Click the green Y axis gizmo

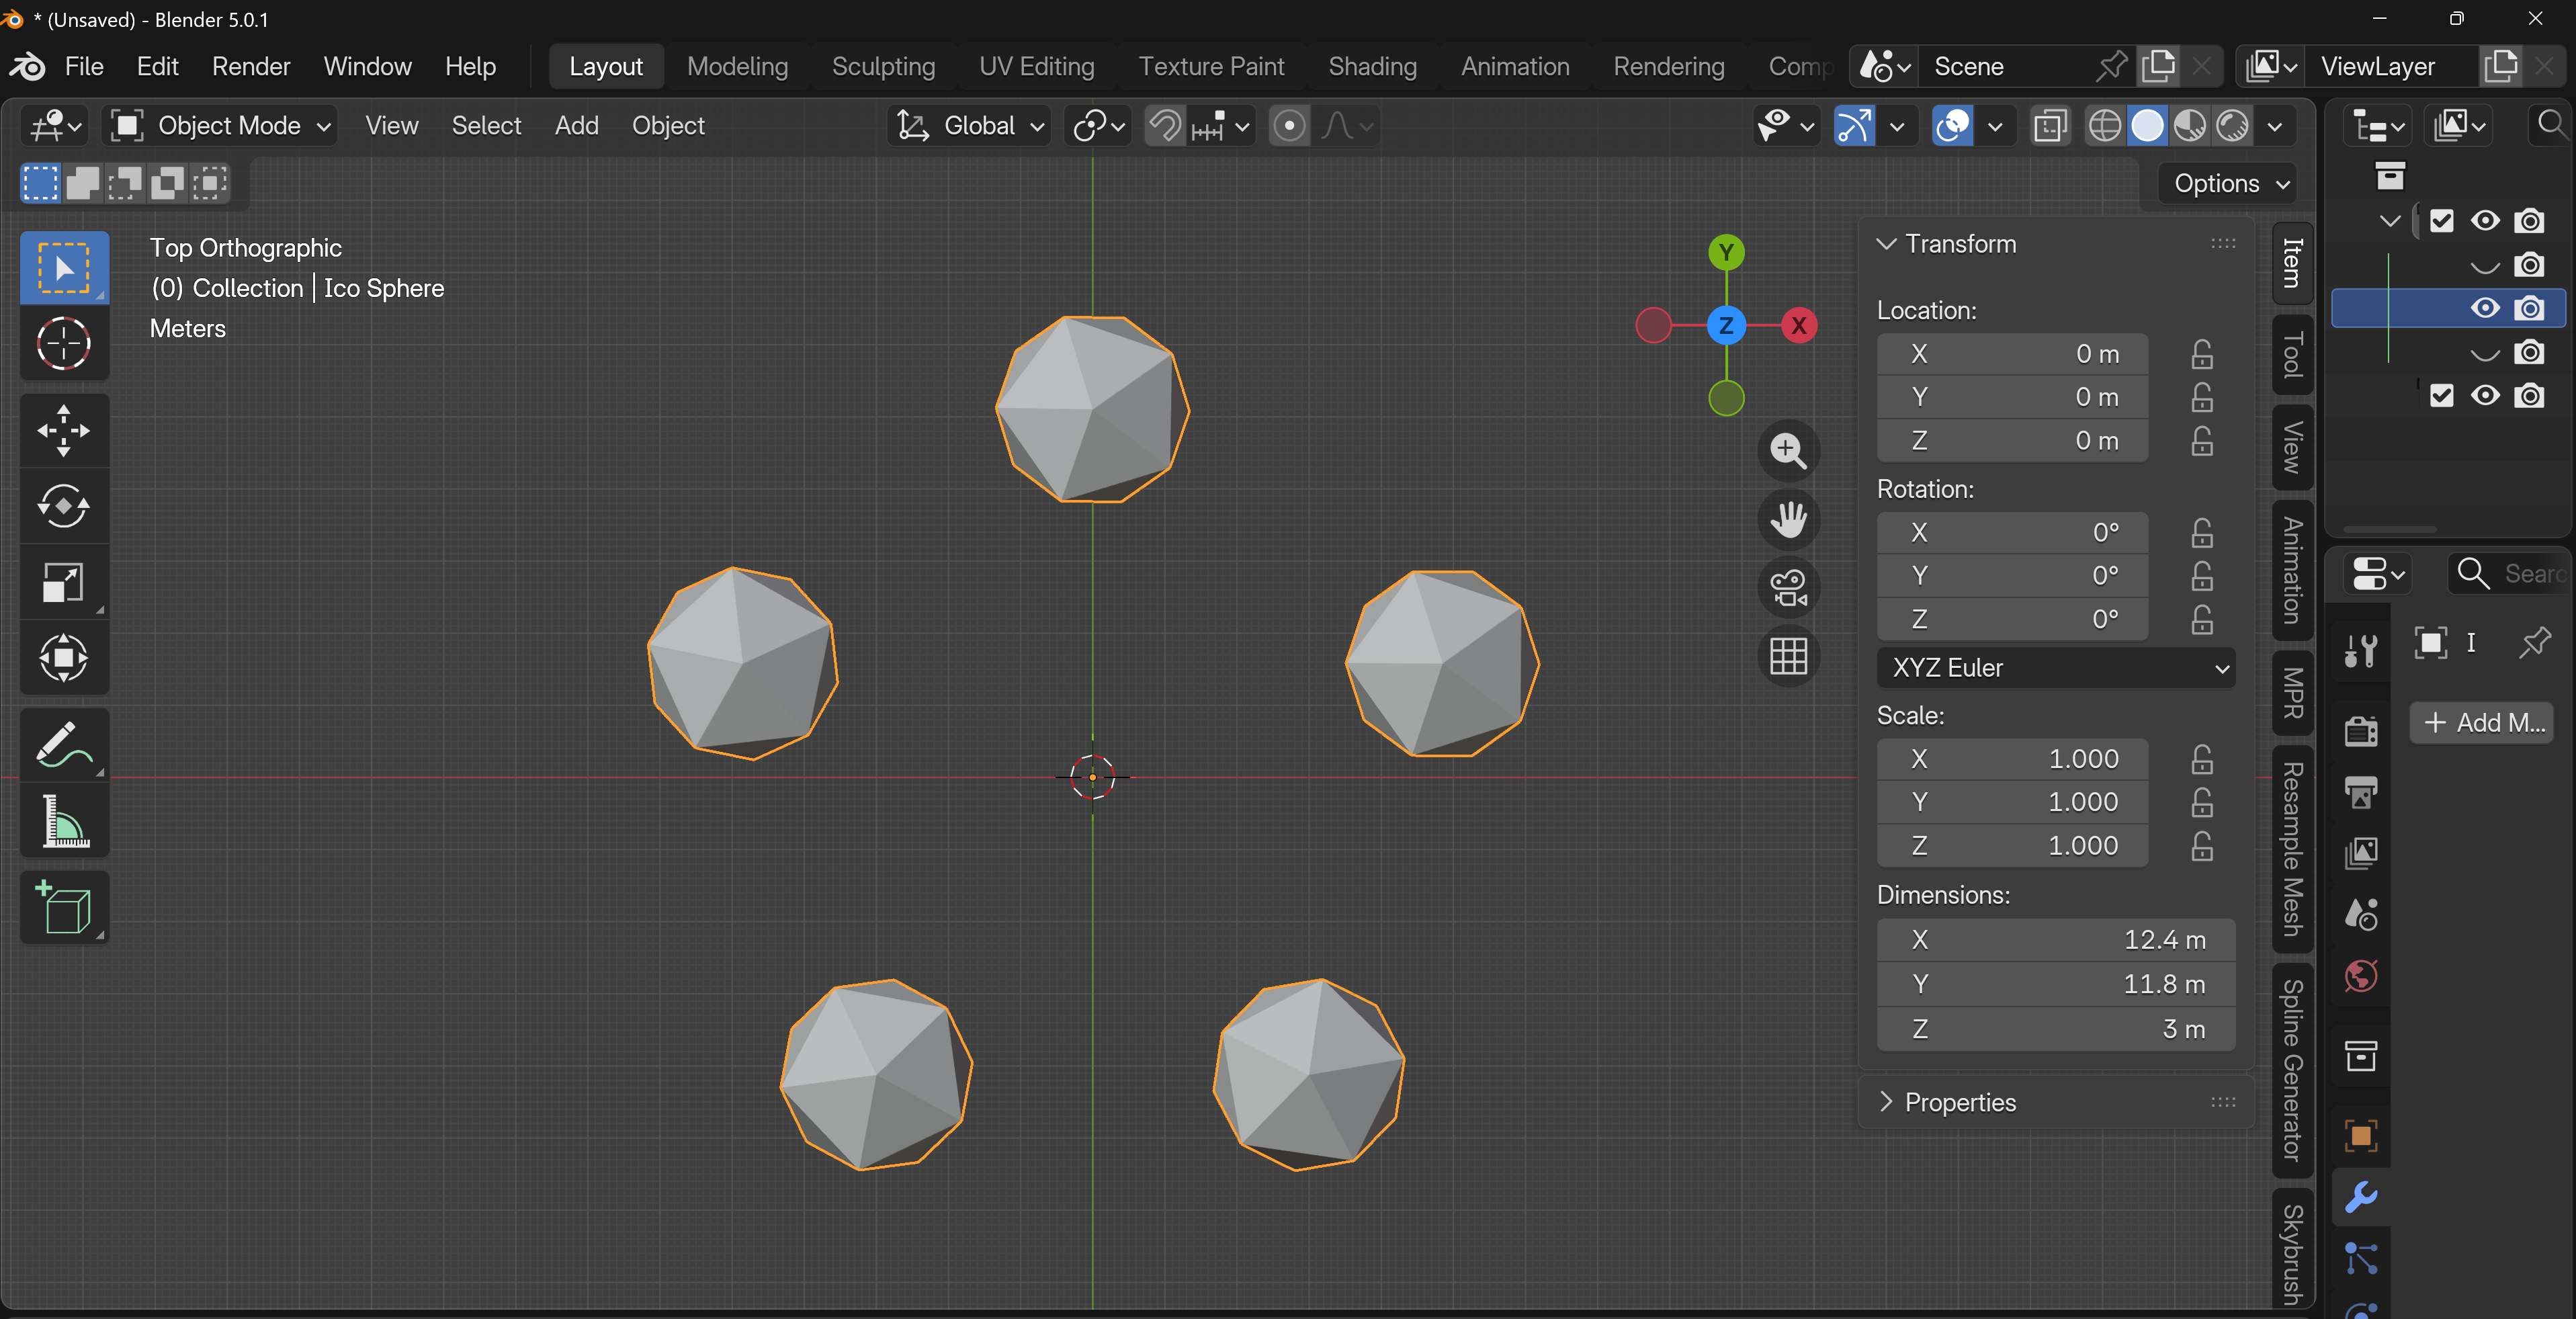[1726, 252]
